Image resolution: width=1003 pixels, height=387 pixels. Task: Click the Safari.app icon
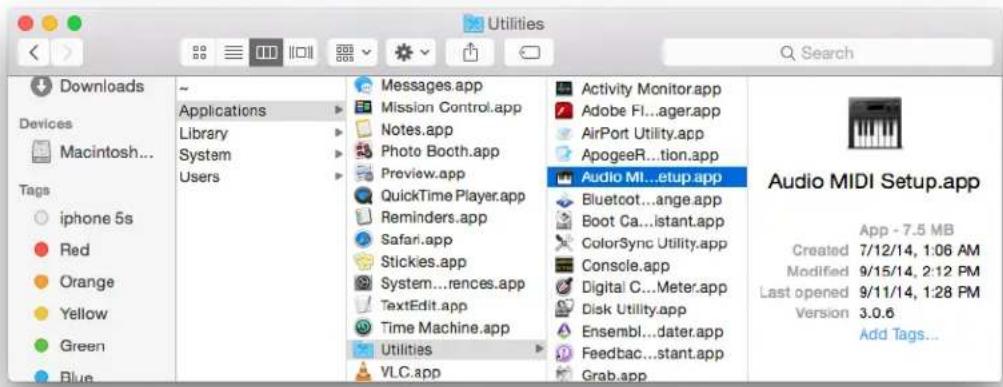click(363, 240)
